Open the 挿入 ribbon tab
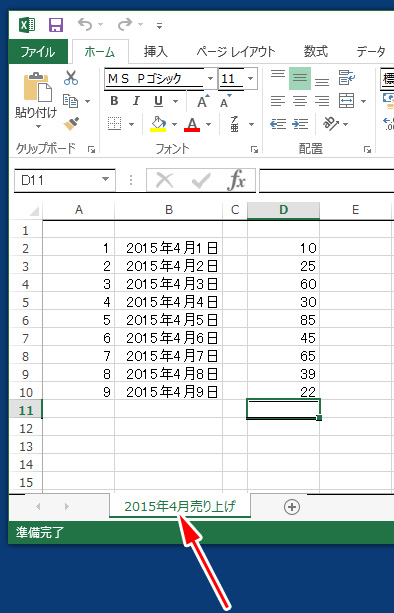Viewport: 394px width, 613px height. 156,52
